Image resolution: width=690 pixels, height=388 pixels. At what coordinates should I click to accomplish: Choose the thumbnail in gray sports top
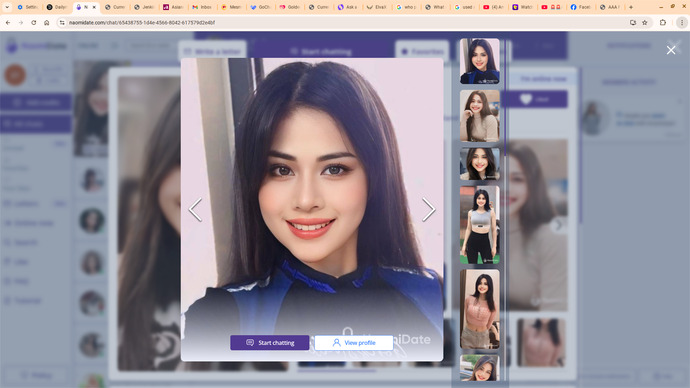pos(480,225)
